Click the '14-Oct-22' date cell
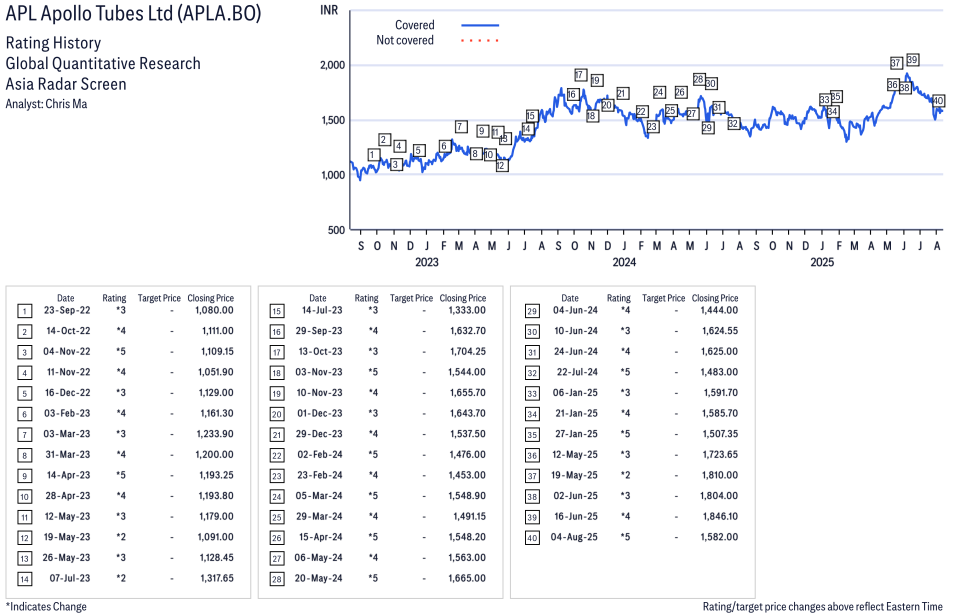The image size is (954, 614). pyautogui.click(x=68, y=331)
